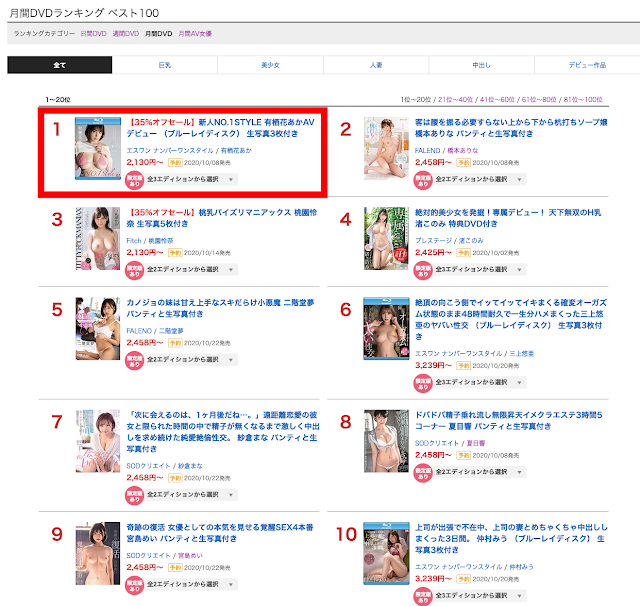This screenshot has width=640, height=606.
Task: Go to the 81位~100位 page
Action: tap(583, 100)
